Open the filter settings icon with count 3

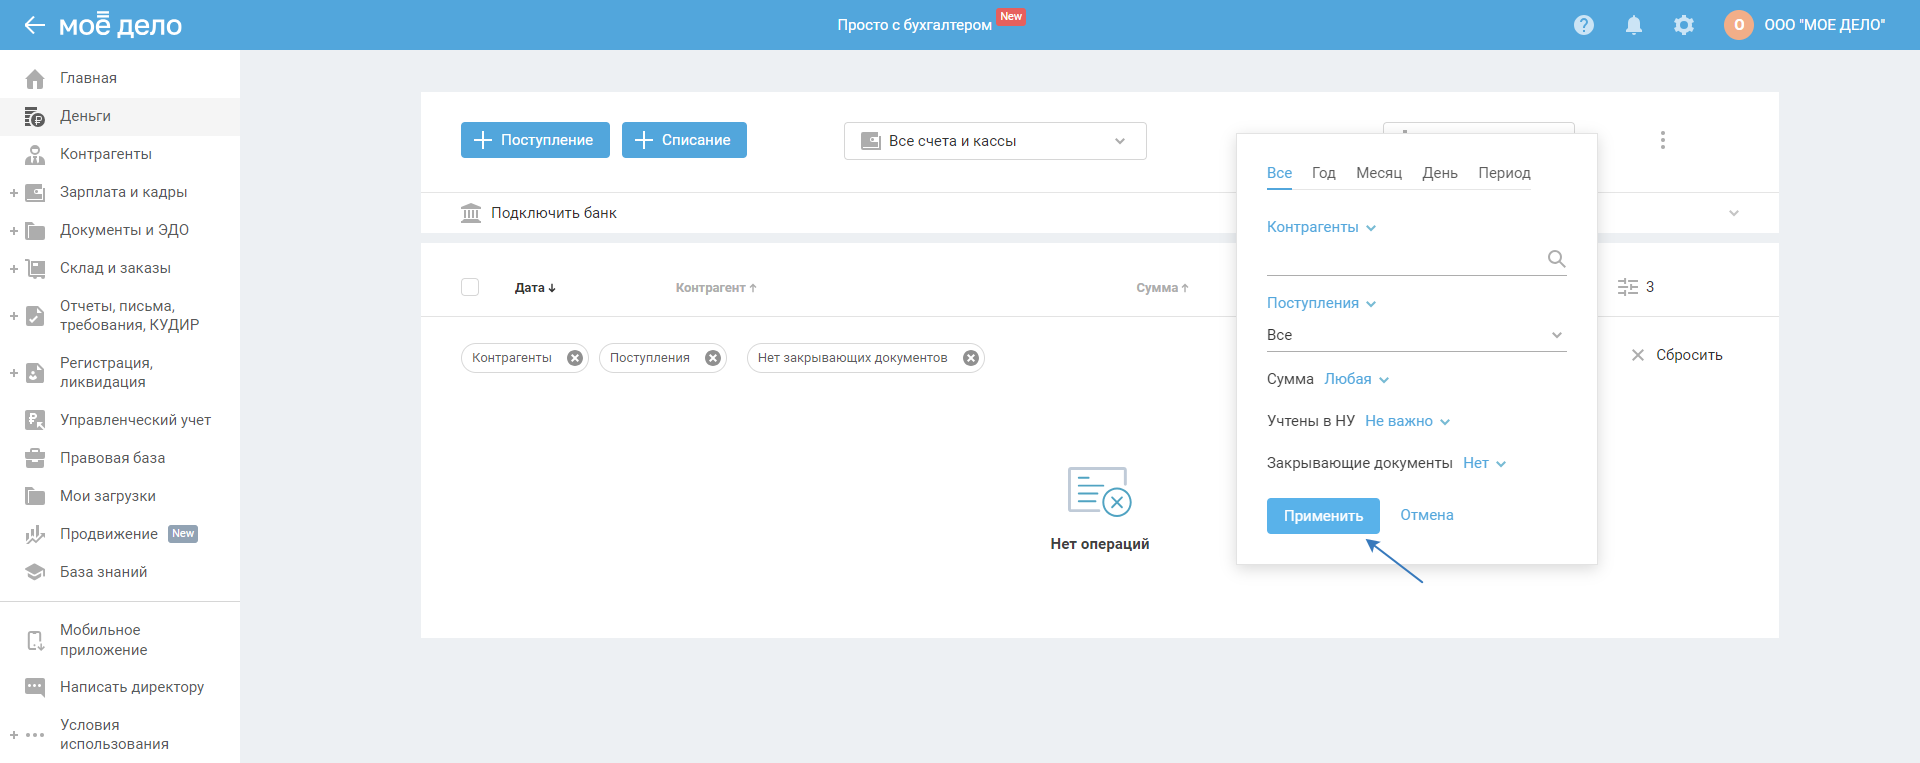[1636, 287]
